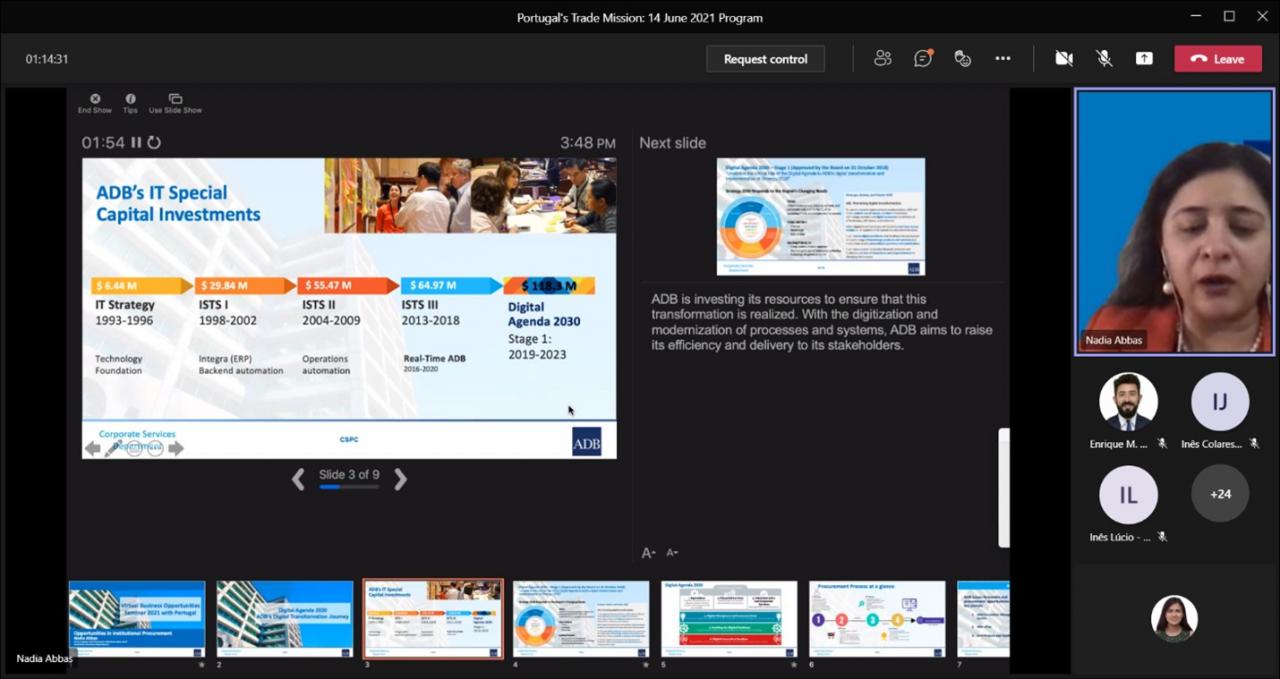The width and height of the screenshot is (1280, 679).
Task: Advance to next slide using right chevron
Action: click(400, 480)
